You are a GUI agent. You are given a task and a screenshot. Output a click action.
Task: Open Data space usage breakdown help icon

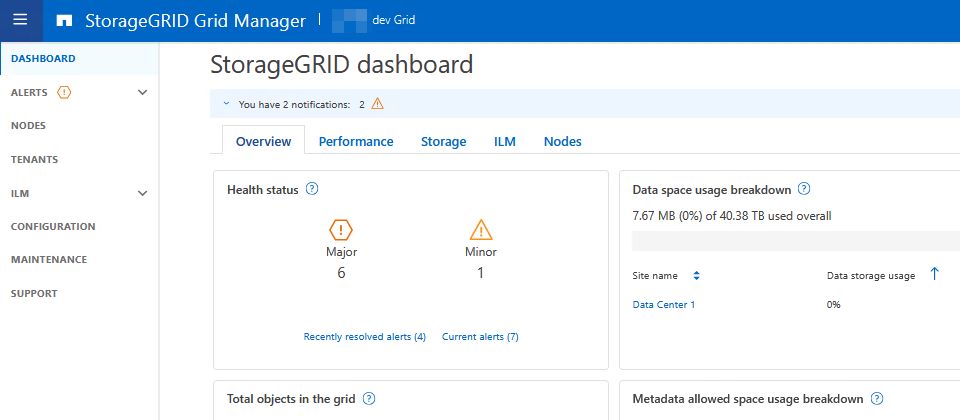pos(804,189)
